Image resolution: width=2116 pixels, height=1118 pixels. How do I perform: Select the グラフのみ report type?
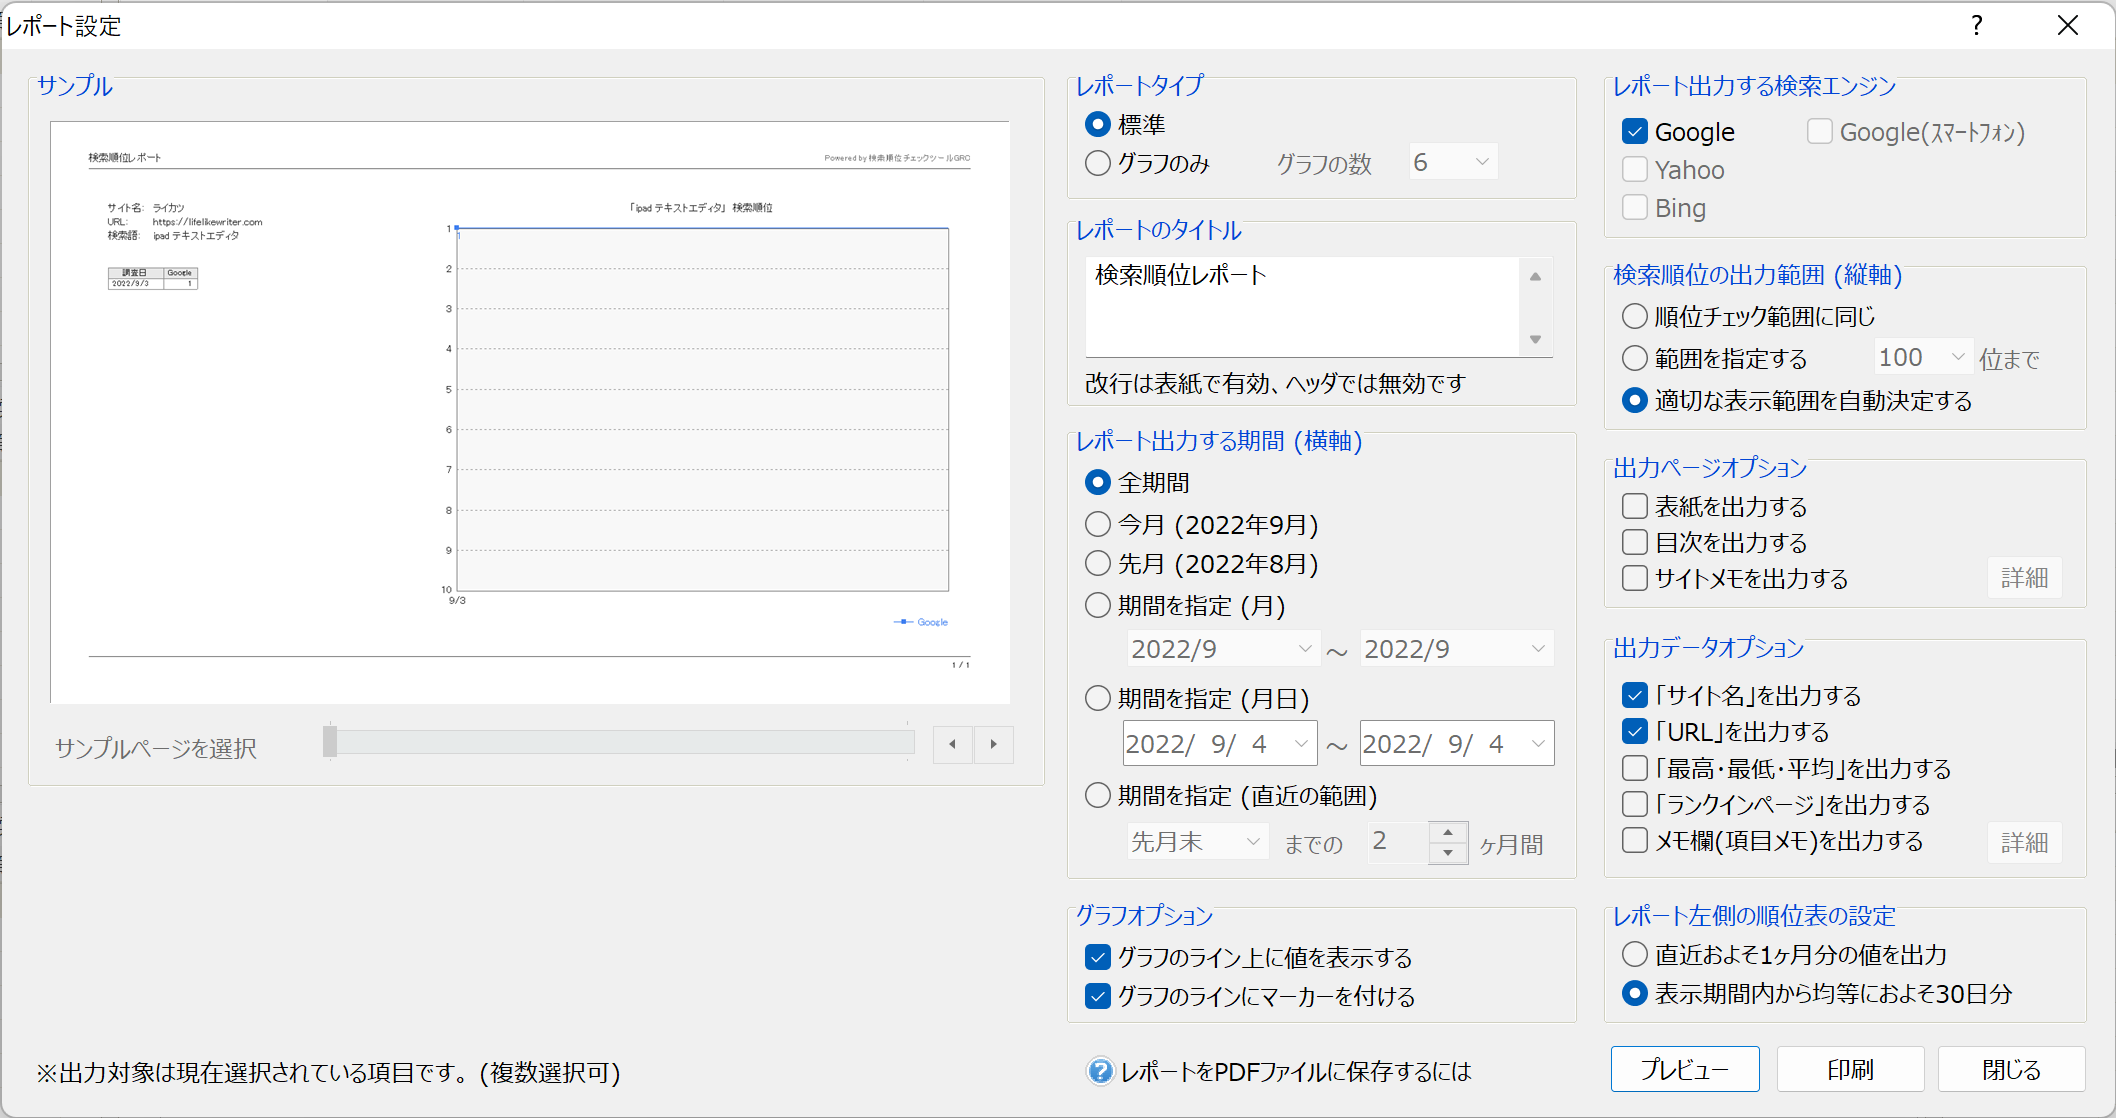(x=1098, y=163)
